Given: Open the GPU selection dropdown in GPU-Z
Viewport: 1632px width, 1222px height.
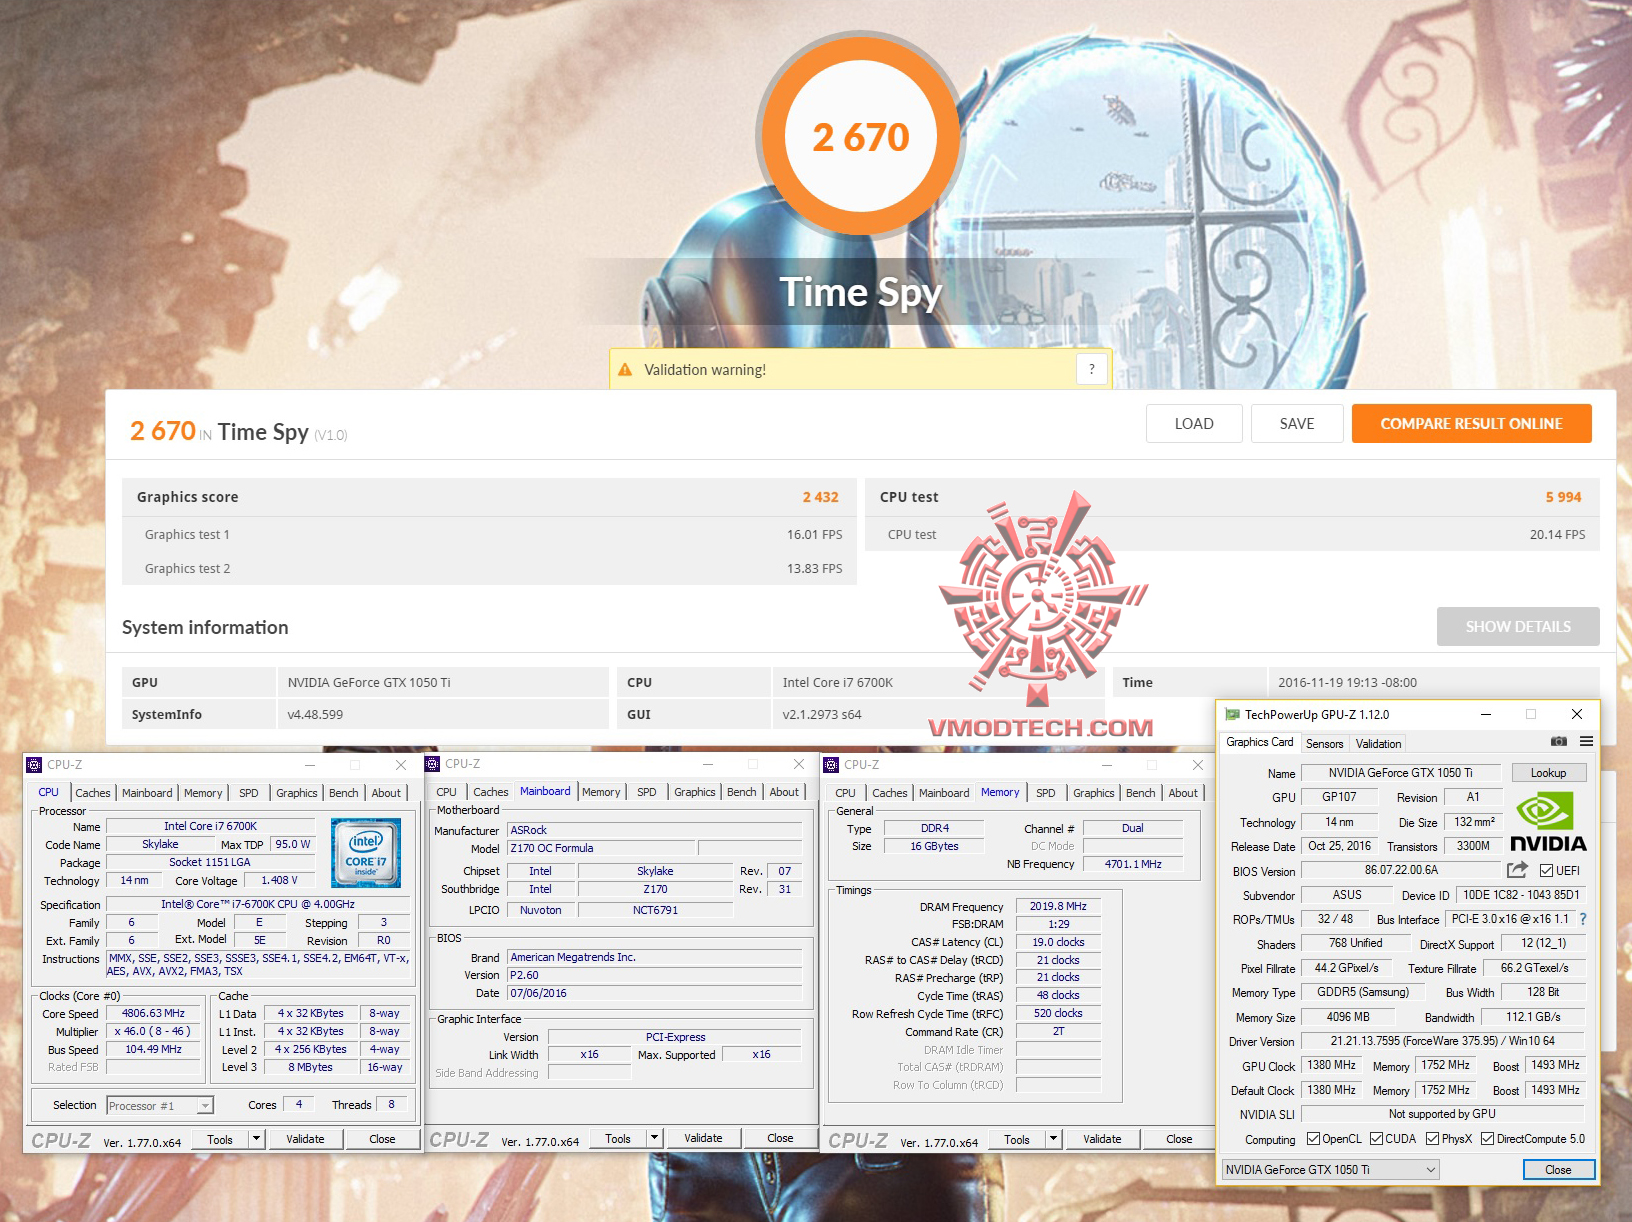Looking at the screenshot, I should [1331, 1170].
